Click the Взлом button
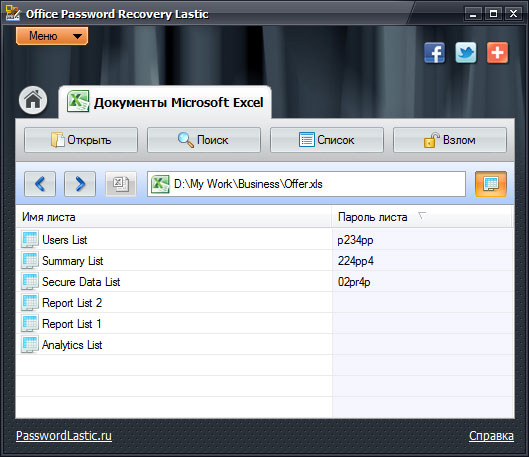This screenshot has height=457, width=529. point(450,140)
